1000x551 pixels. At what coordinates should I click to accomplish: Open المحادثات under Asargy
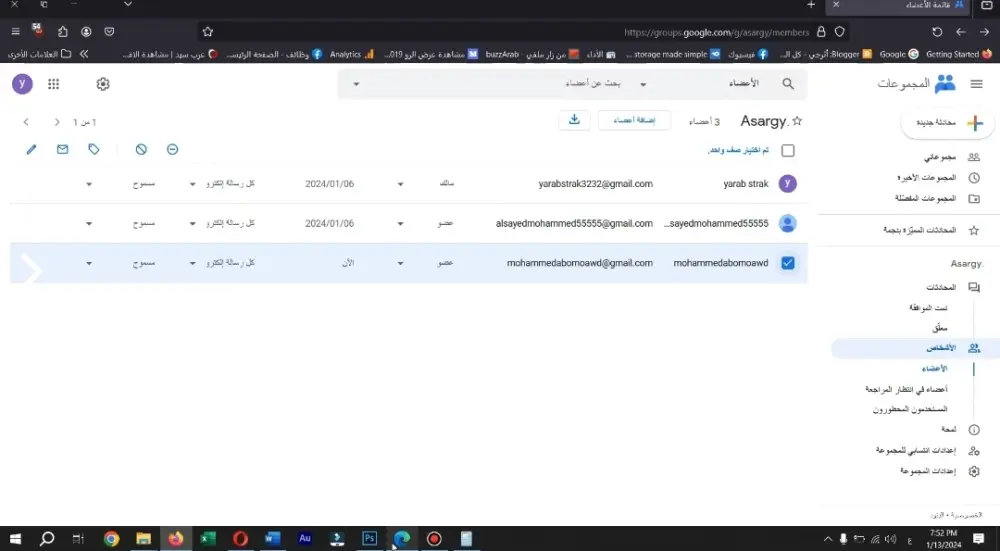pos(941,287)
